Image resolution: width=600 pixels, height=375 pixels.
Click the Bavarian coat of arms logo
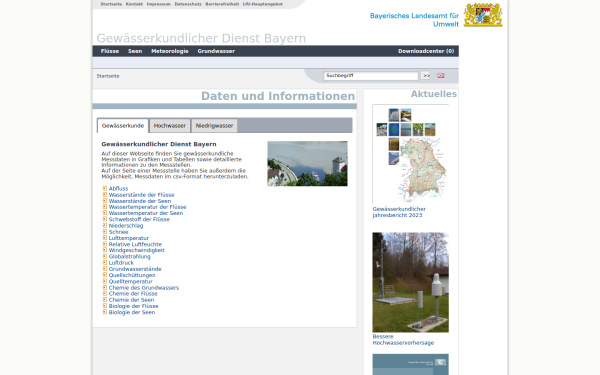pyautogui.click(x=483, y=15)
